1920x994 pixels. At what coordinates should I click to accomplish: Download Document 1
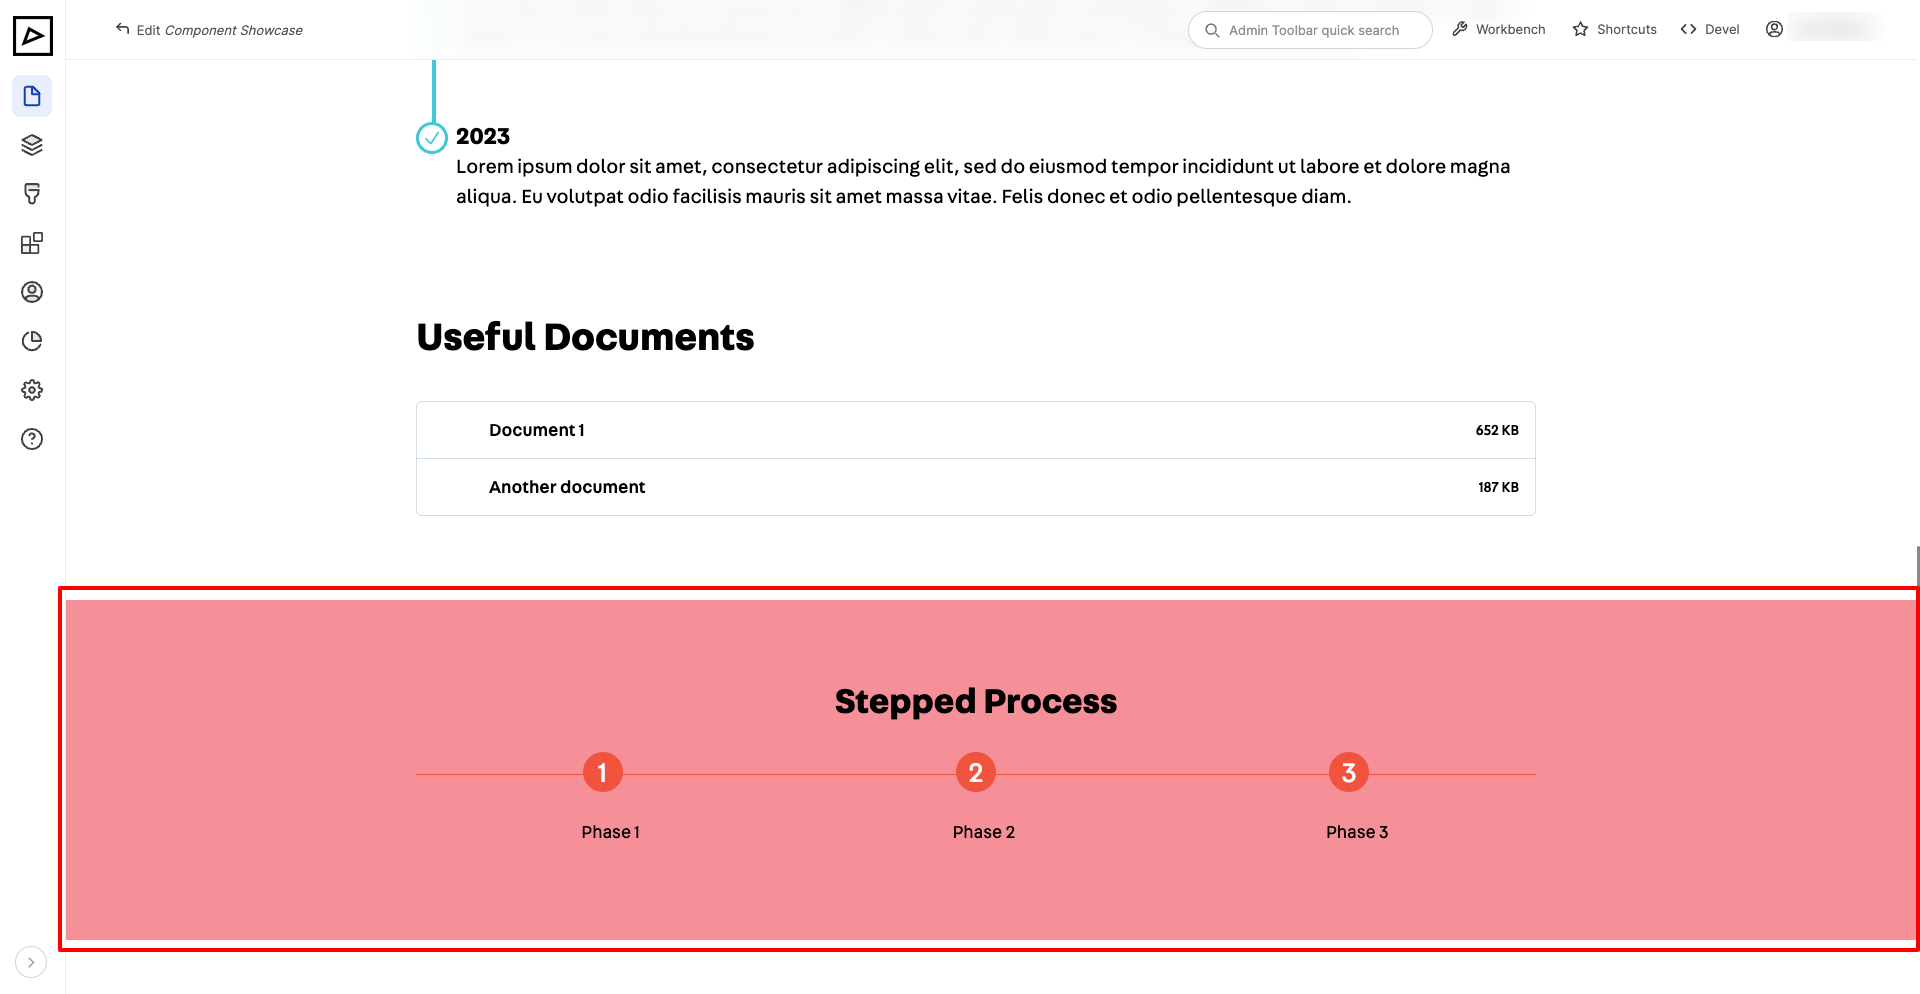click(x=536, y=429)
